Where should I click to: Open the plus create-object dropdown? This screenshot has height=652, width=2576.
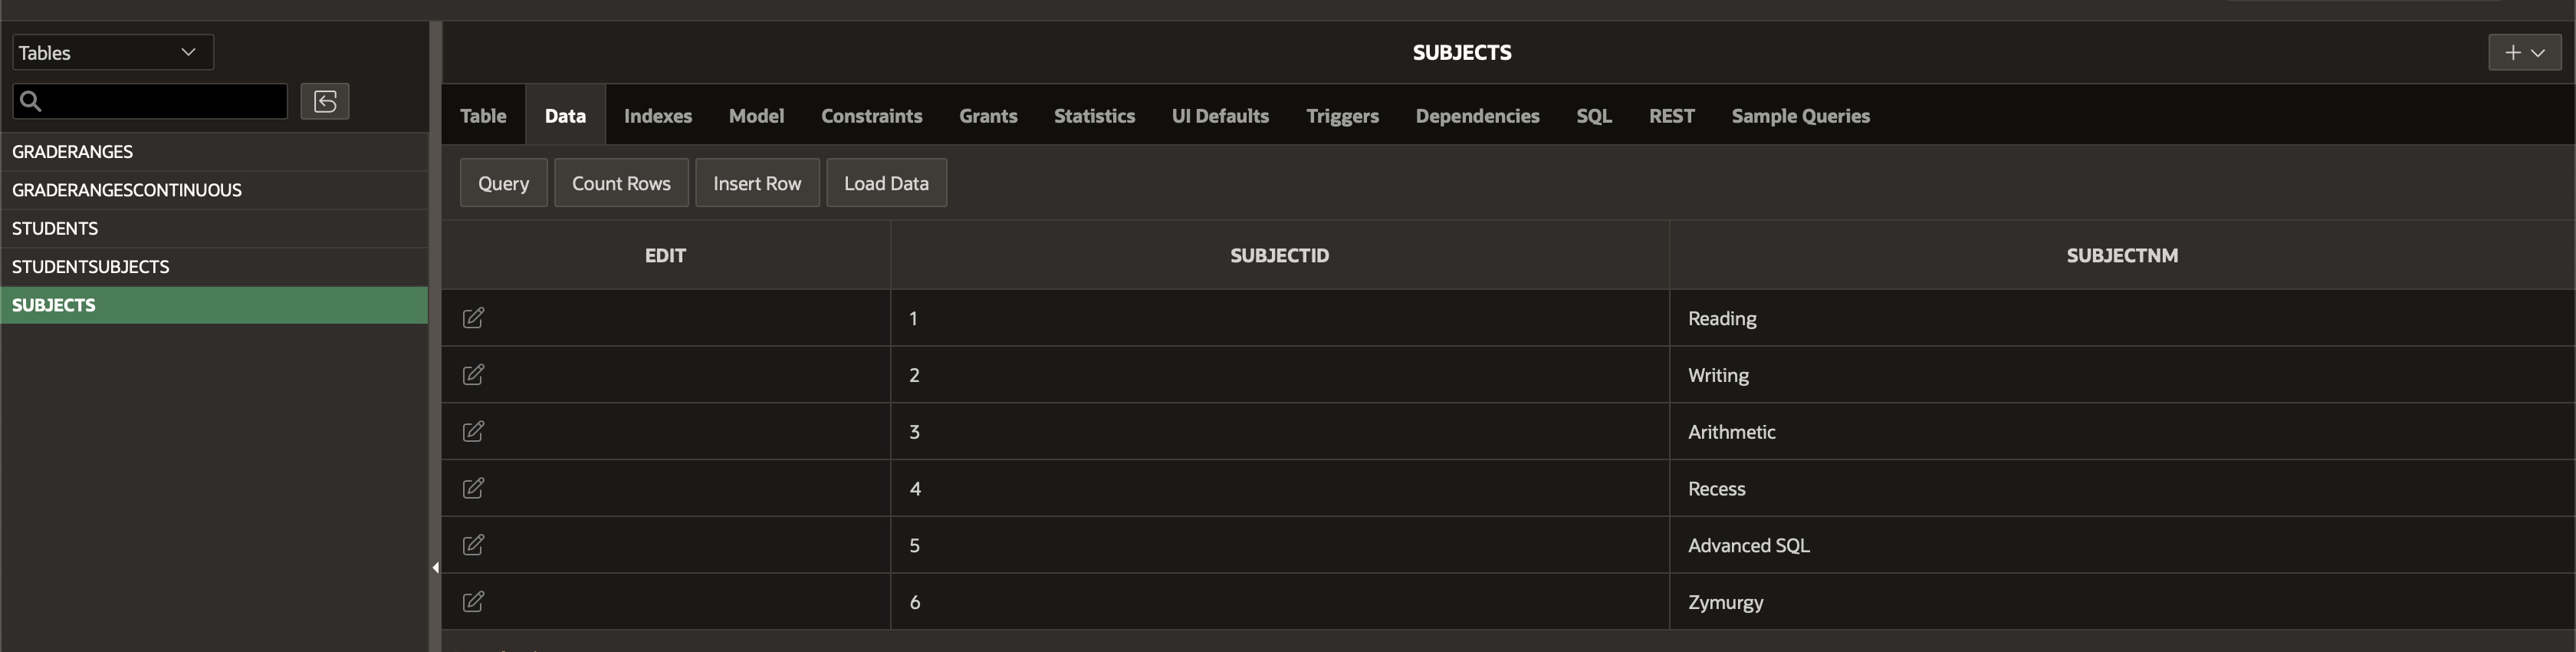[2524, 52]
